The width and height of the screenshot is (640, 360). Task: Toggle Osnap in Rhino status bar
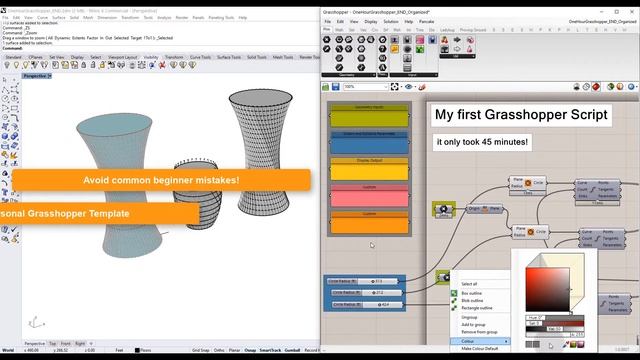pyautogui.click(x=250, y=350)
